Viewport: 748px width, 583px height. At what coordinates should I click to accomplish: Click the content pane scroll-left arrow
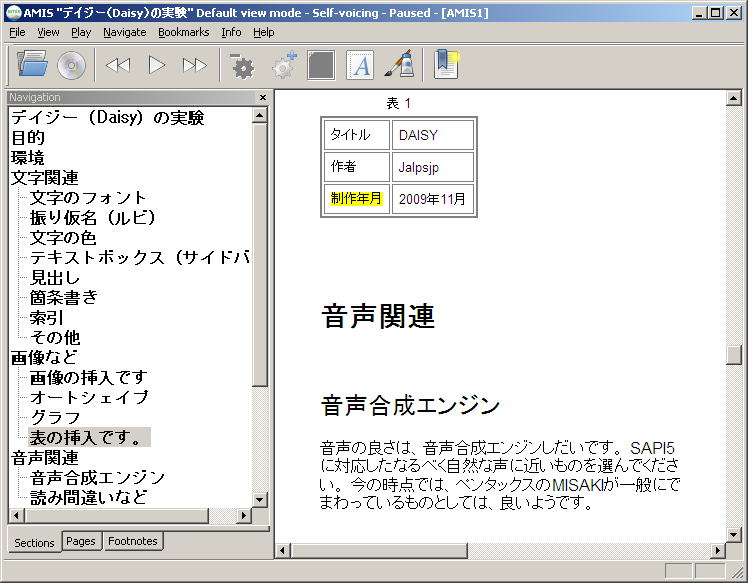point(283,551)
